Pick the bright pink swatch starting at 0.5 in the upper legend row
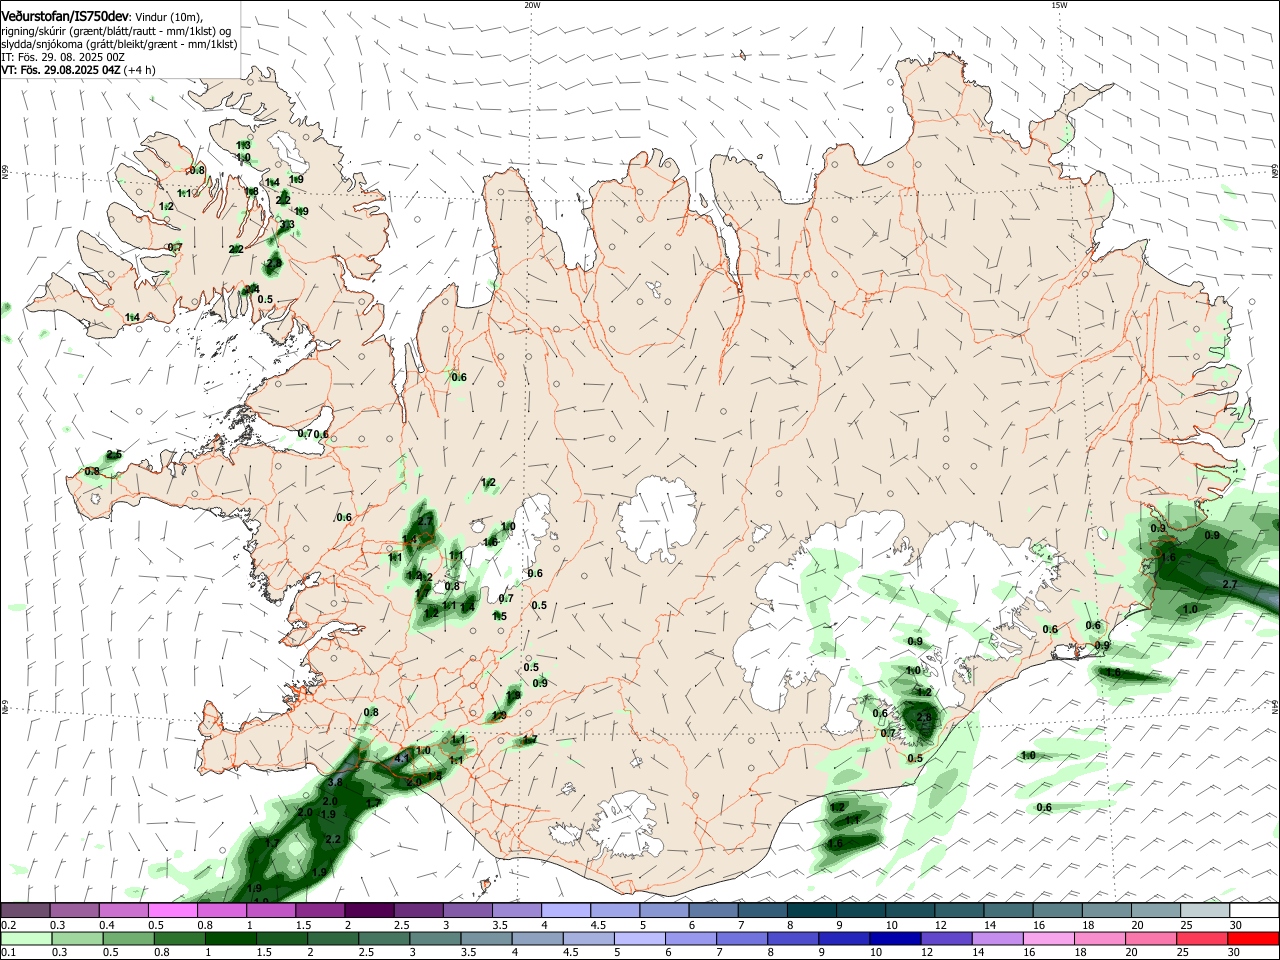Image resolution: width=1280 pixels, height=960 pixels. point(172,911)
